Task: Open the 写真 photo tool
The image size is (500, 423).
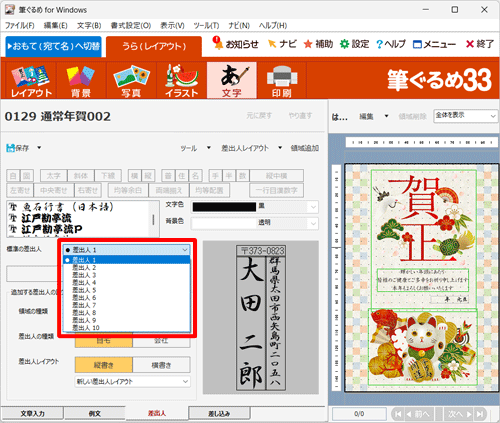Action: (131, 81)
